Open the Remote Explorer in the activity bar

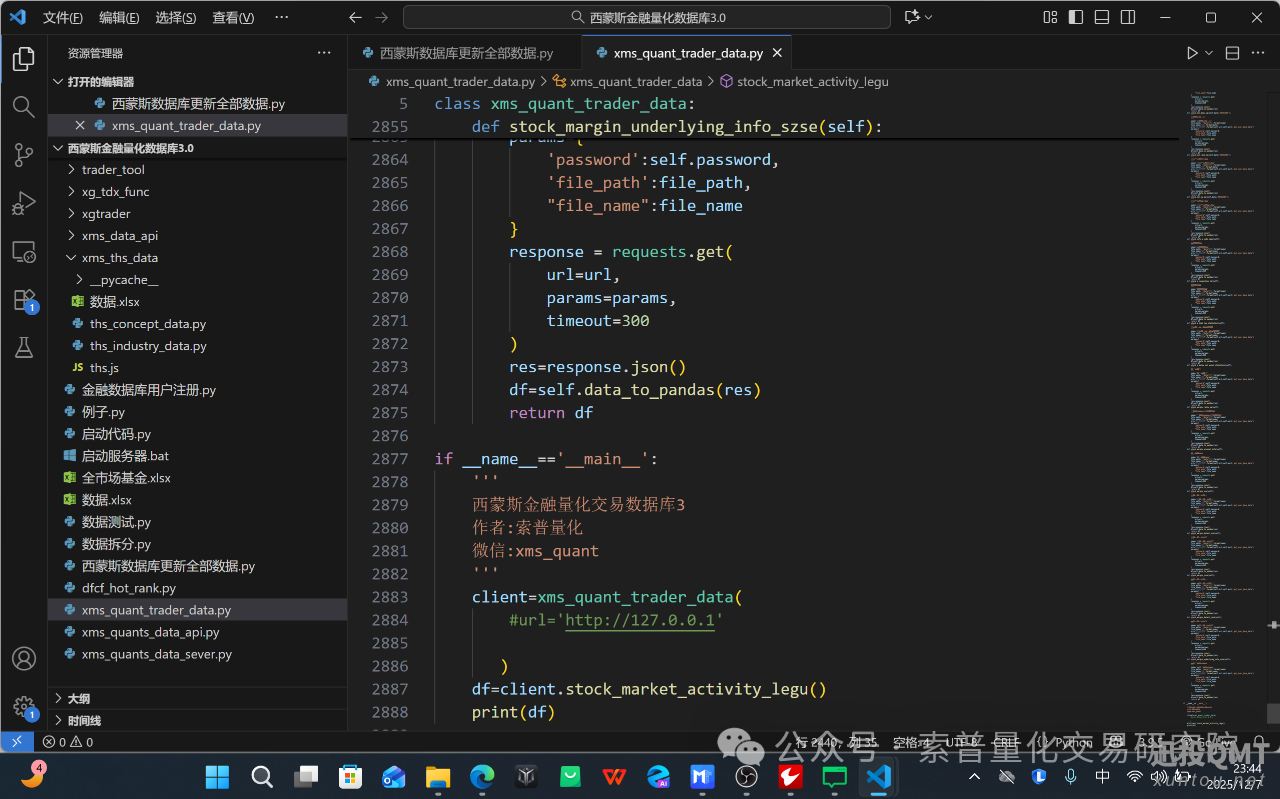(24, 251)
